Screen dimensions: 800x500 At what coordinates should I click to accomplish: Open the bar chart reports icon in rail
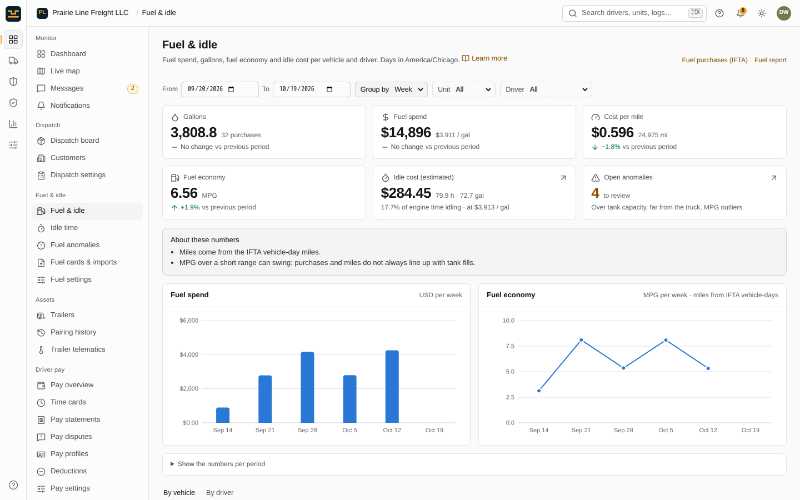[x=13, y=124]
